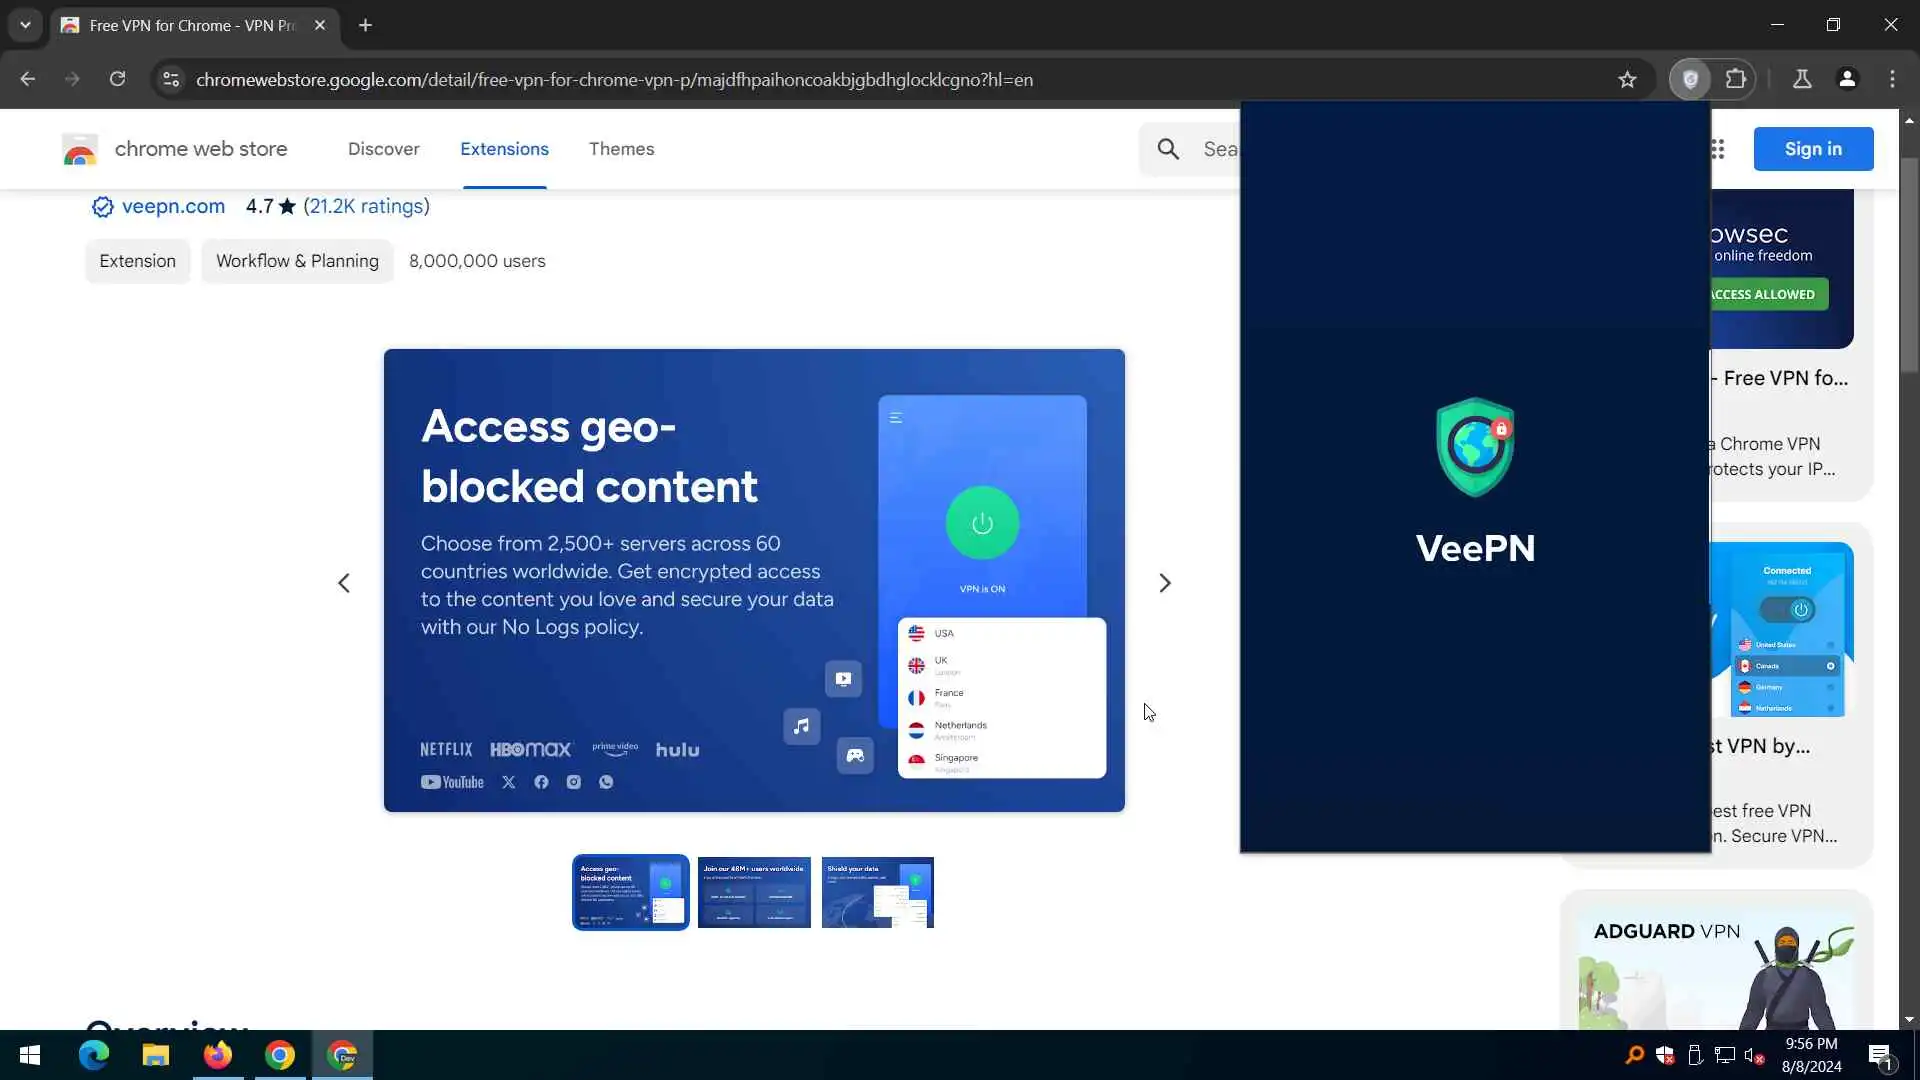Open Firefox from the taskbar

point(217,1055)
